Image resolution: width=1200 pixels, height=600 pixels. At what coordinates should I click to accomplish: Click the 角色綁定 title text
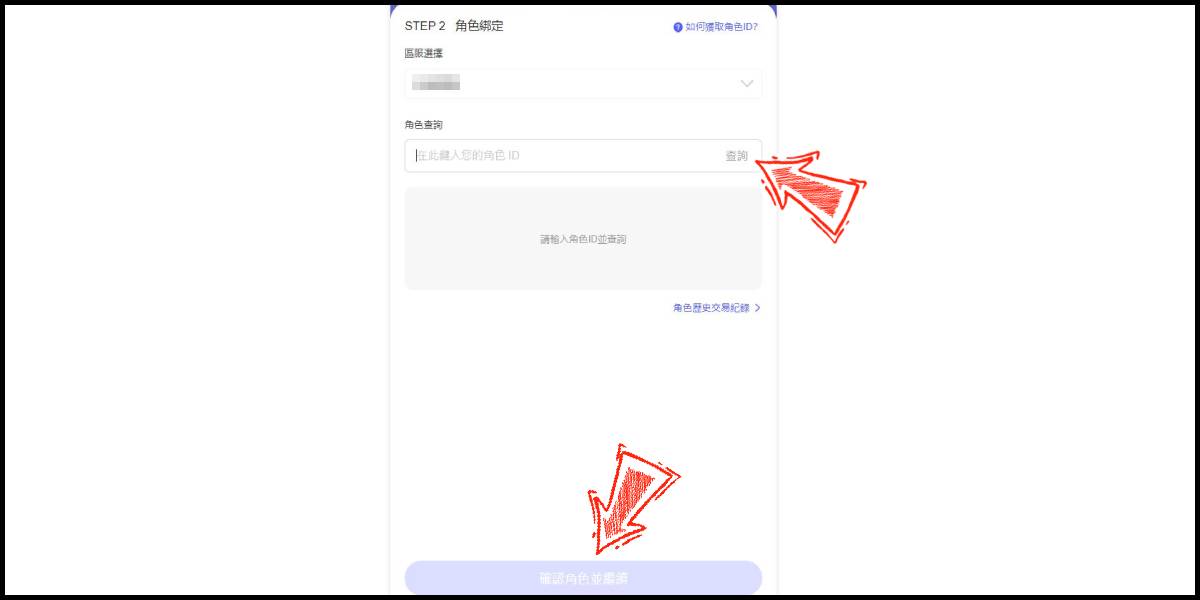click(479, 26)
